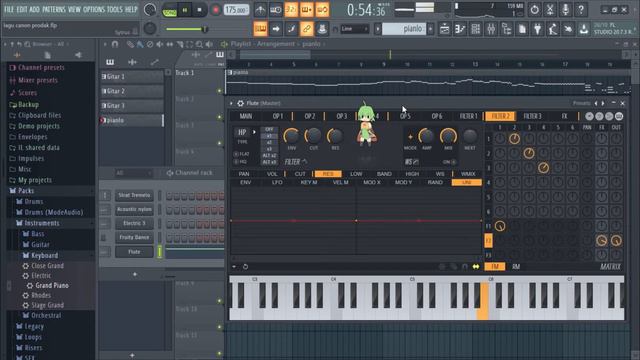Open the browser view icon
The image size is (640, 360).
point(507,29)
